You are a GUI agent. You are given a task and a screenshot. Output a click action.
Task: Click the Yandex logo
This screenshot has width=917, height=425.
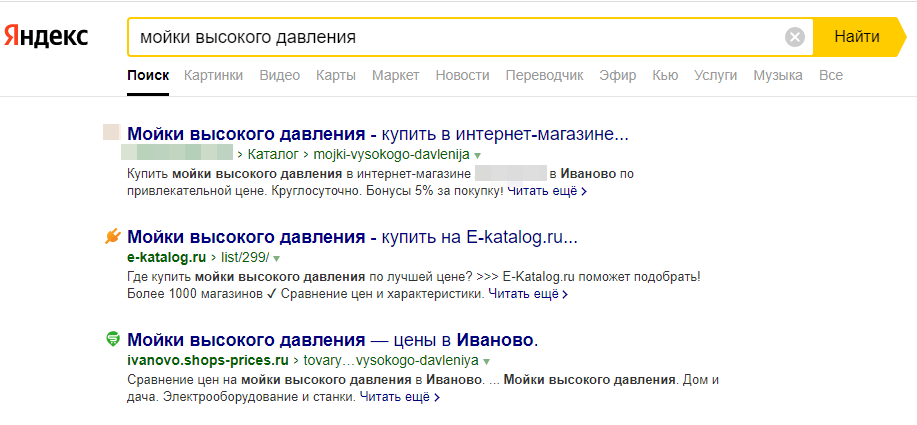[x=45, y=37]
